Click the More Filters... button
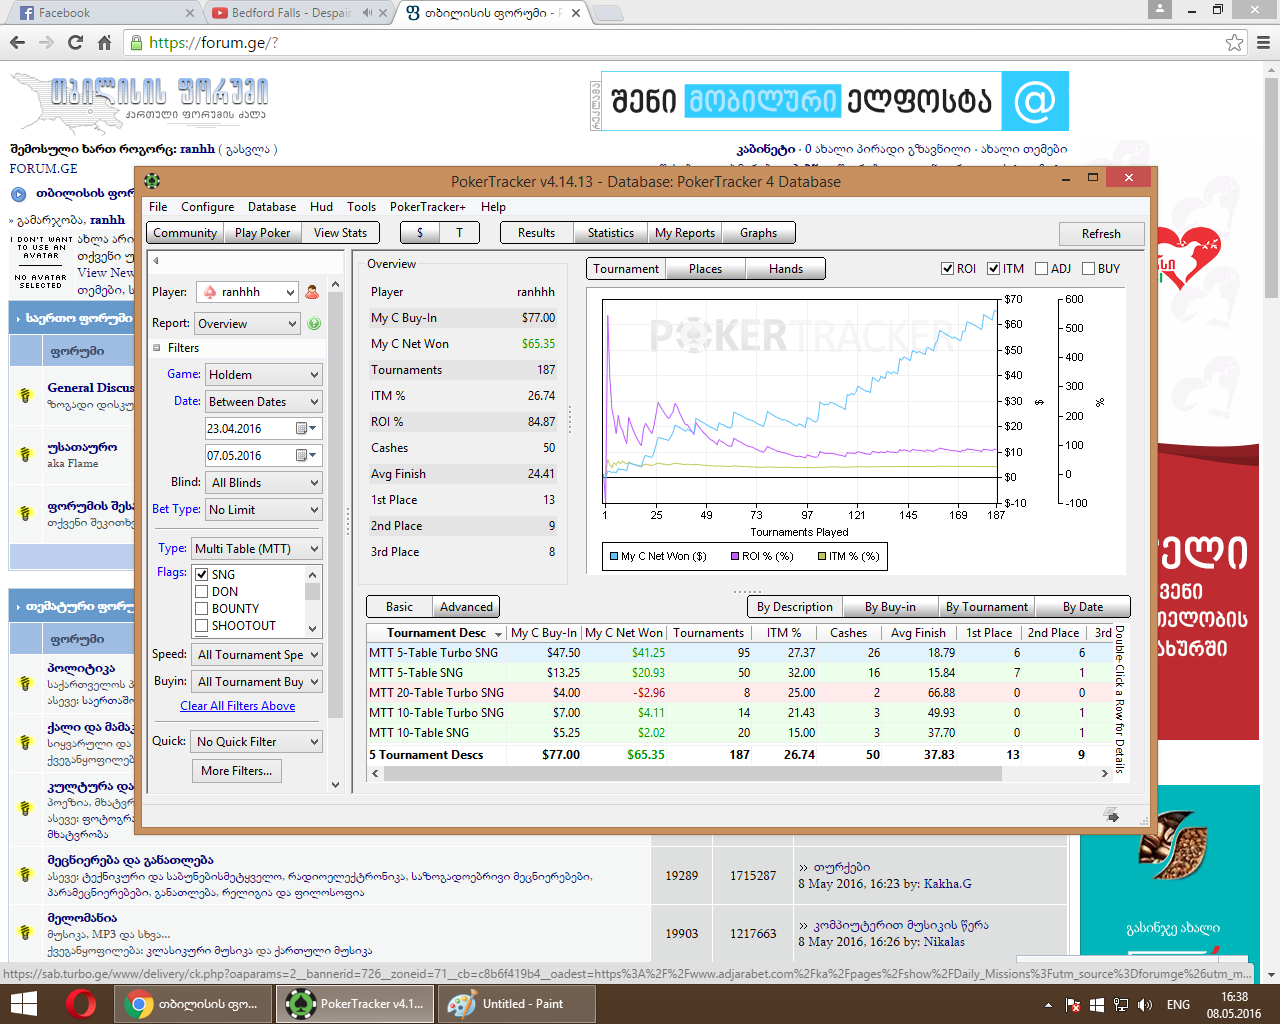 pyautogui.click(x=237, y=771)
